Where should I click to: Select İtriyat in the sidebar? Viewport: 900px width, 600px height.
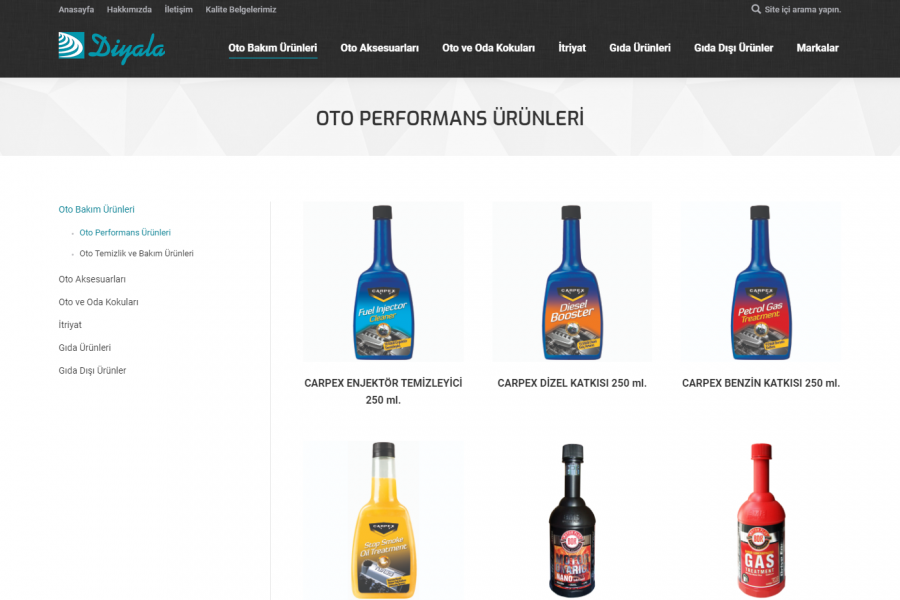coord(70,324)
